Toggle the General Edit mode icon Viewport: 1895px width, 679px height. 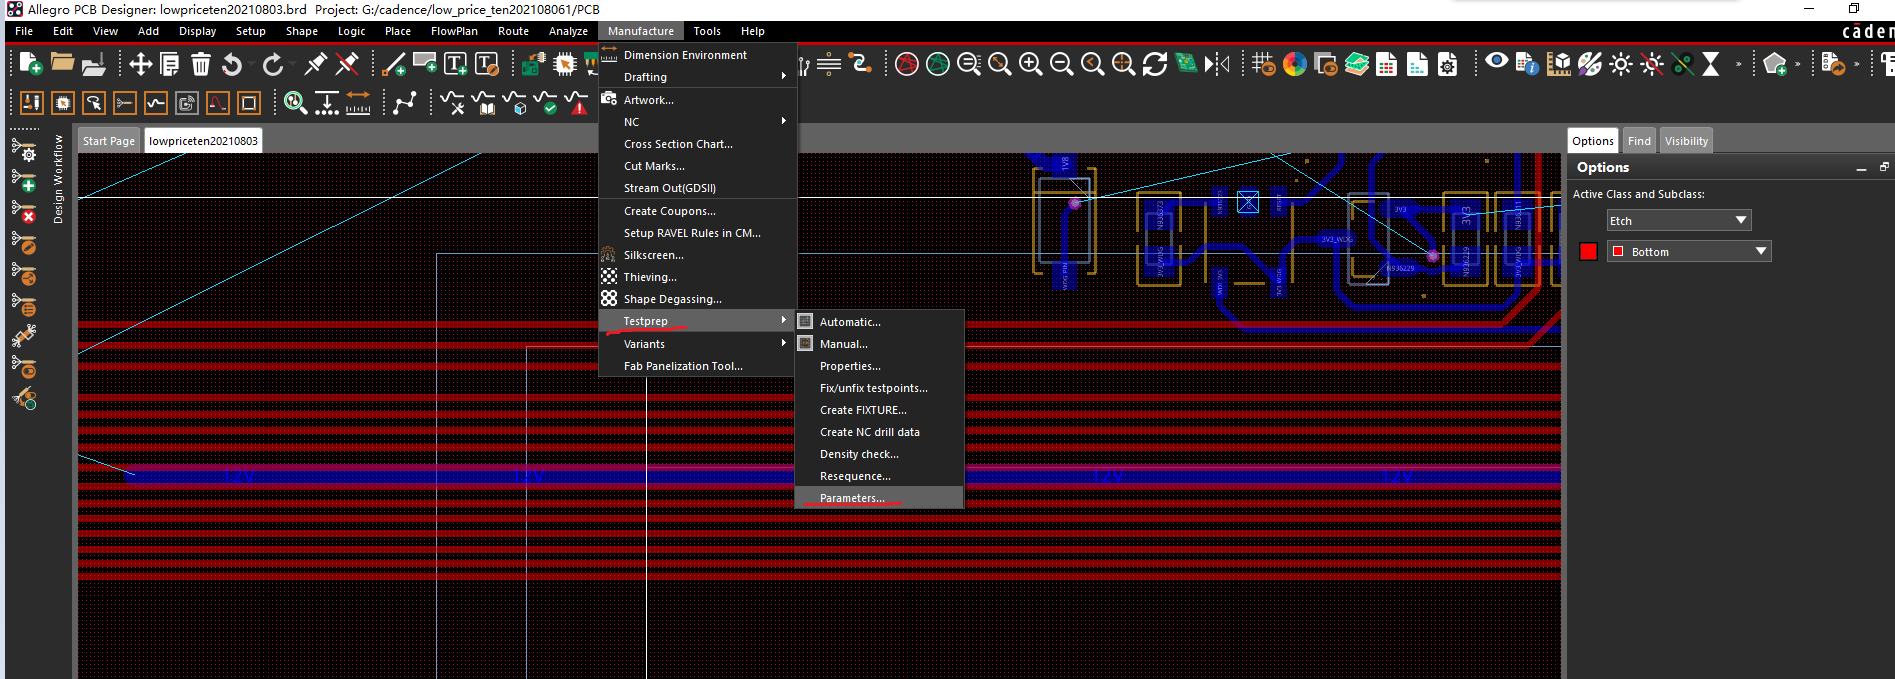pyautogui.click(x=31, y=102)
